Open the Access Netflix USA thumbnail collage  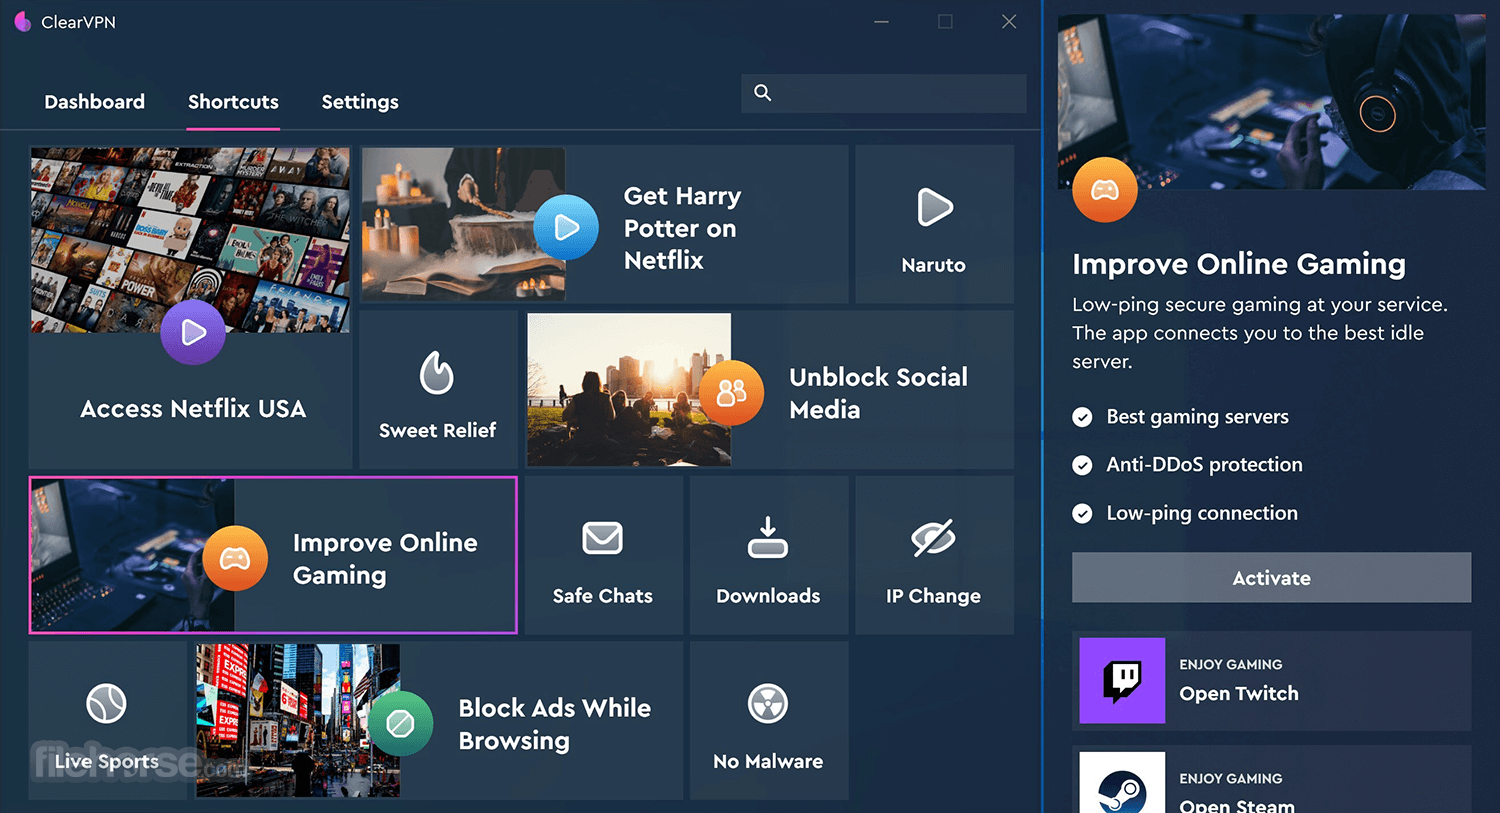tap(190, 240)
